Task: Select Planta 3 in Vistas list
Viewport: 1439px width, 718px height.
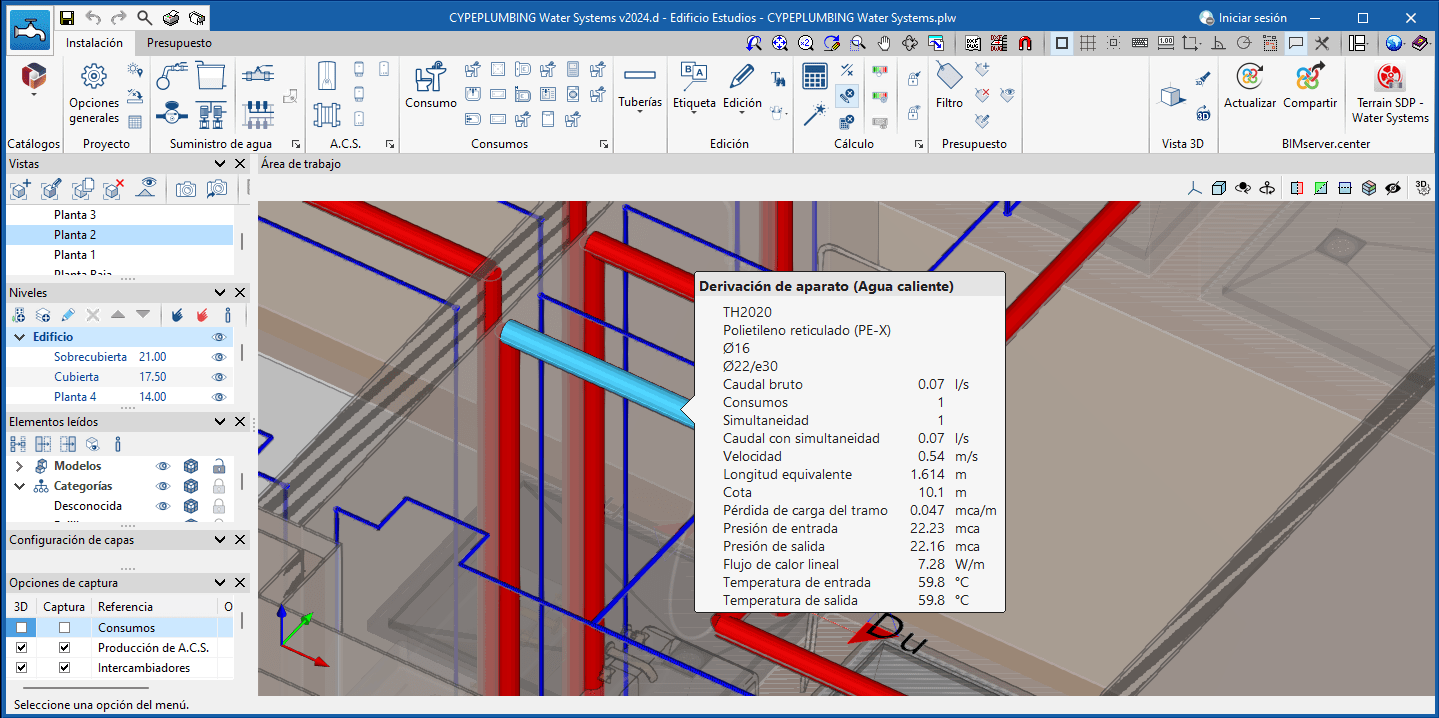Action: click(x=75, y=215)
